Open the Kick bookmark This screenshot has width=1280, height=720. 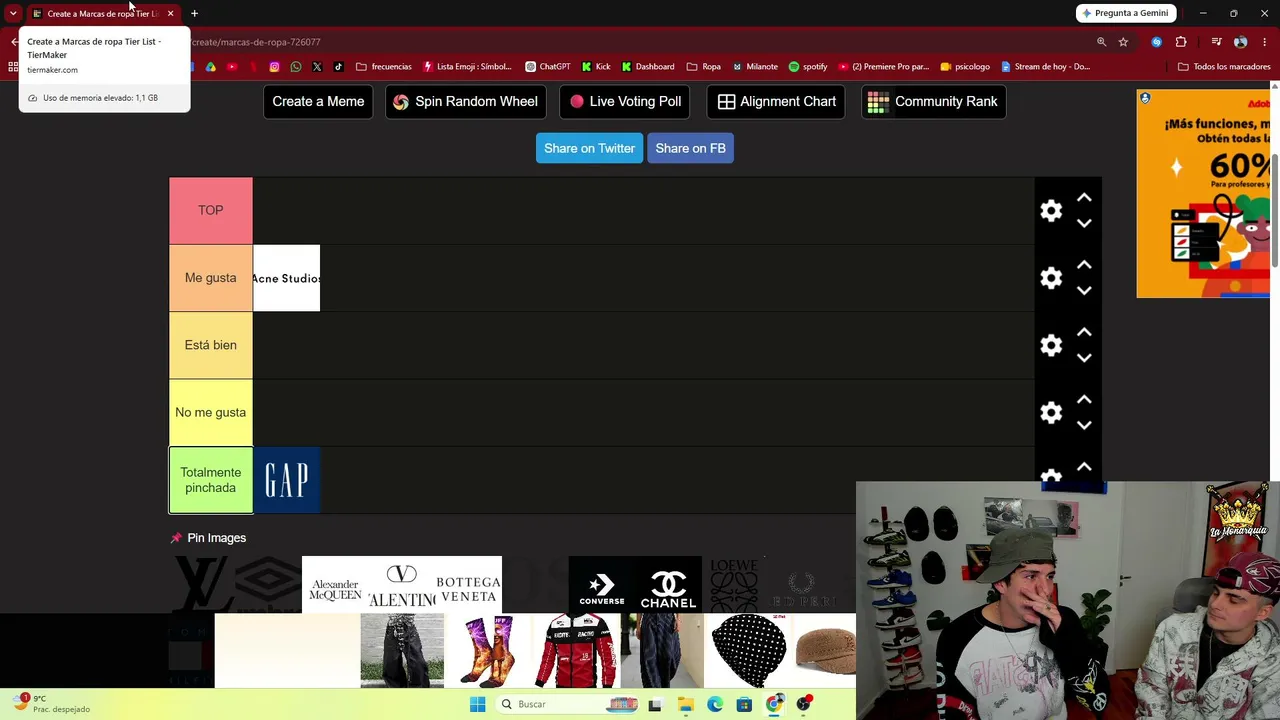coord(596,67)
